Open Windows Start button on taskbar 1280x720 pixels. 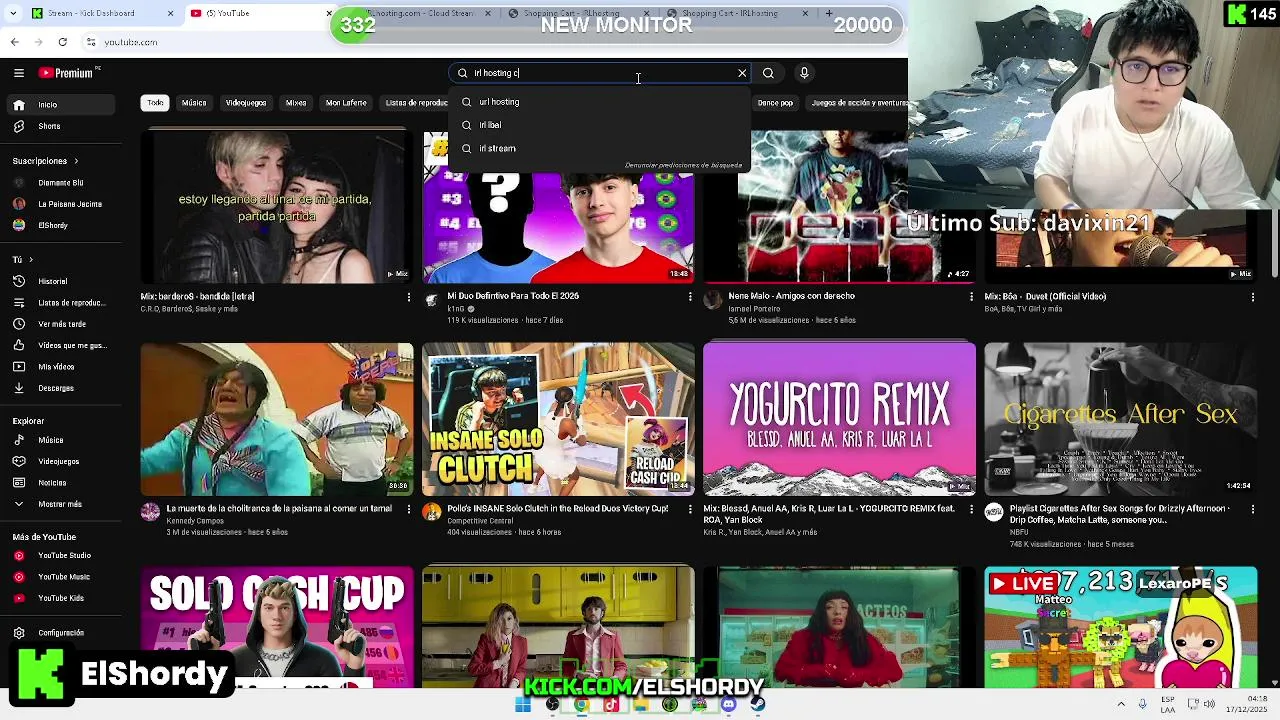(522, 704)
